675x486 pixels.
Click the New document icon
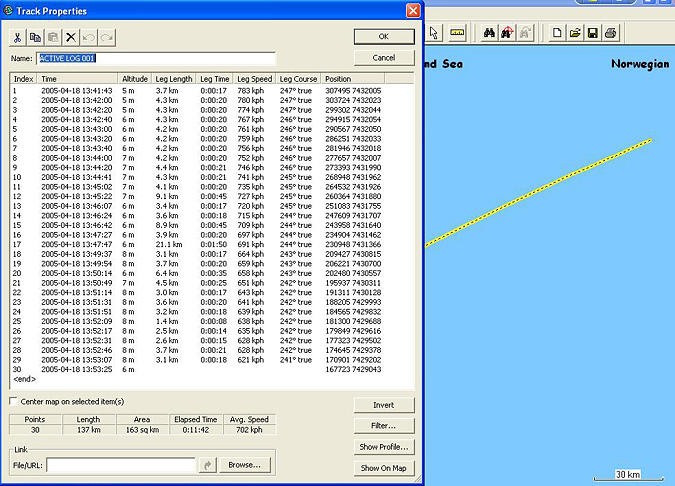557,33
